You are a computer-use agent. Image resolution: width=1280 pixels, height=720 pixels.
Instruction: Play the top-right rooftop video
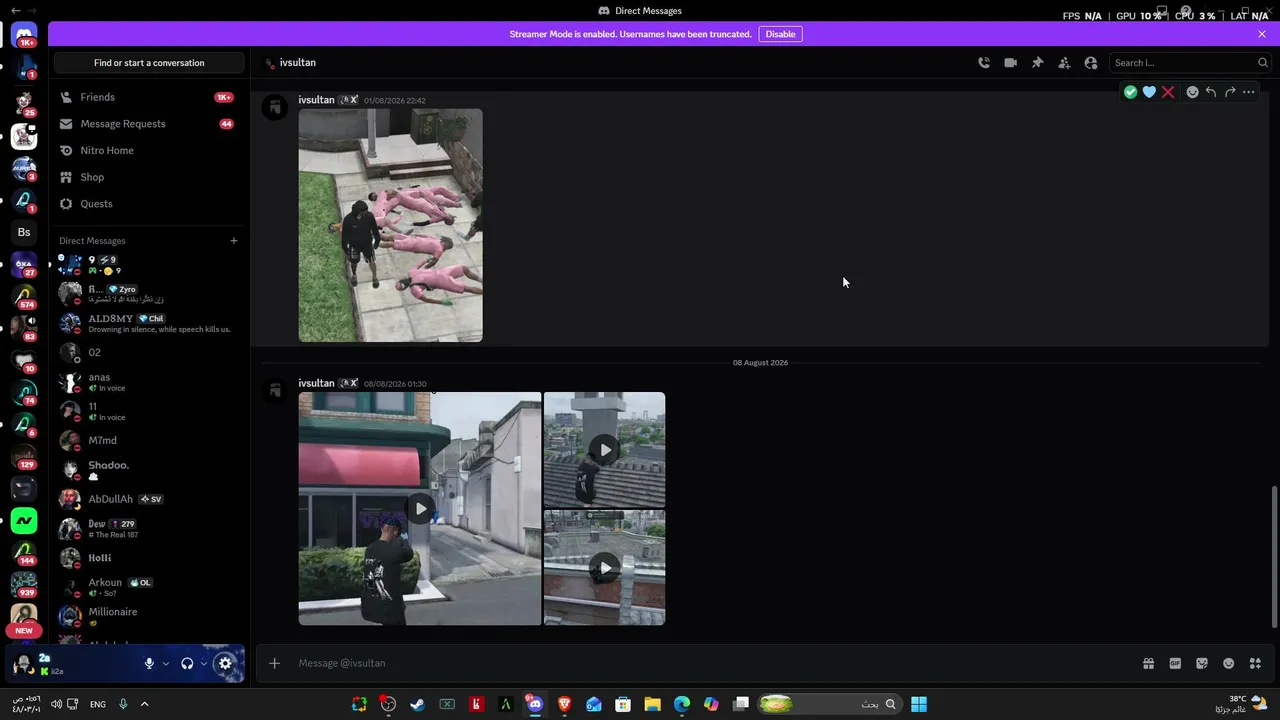[x=605, y=450]
